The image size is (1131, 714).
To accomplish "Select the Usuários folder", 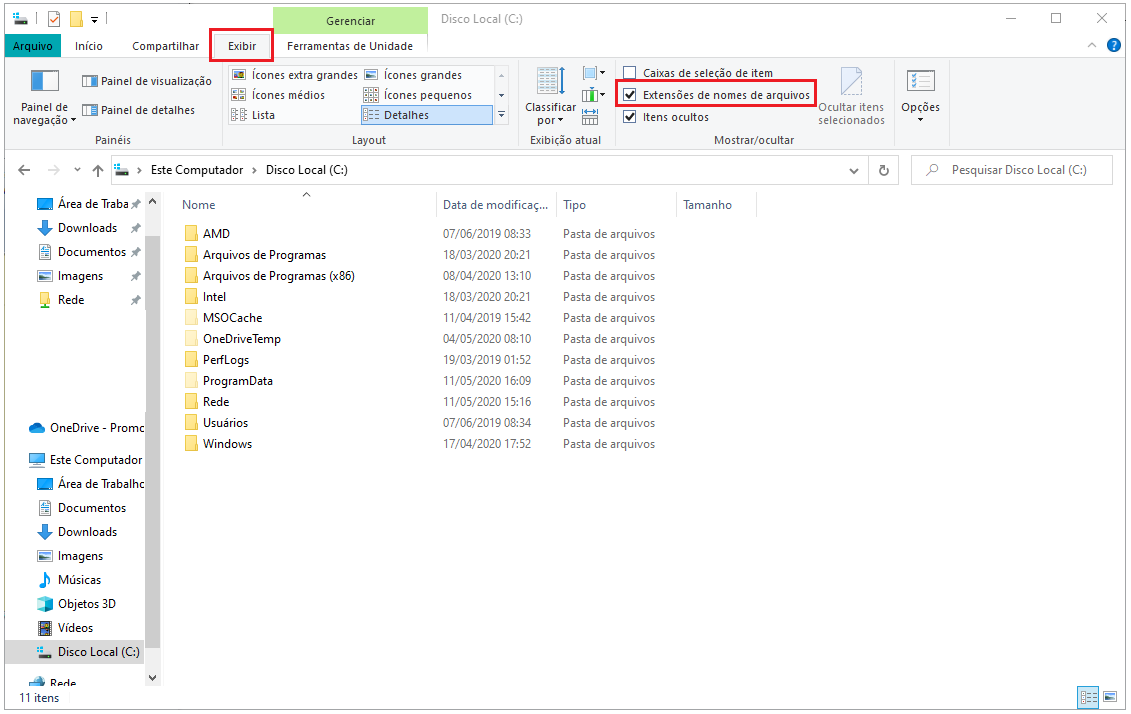I will (x=225, y=423).
